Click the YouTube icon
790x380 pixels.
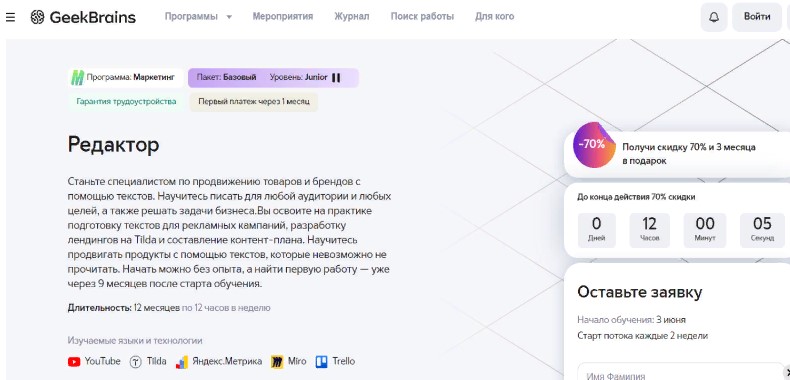(x=74, y=362)
